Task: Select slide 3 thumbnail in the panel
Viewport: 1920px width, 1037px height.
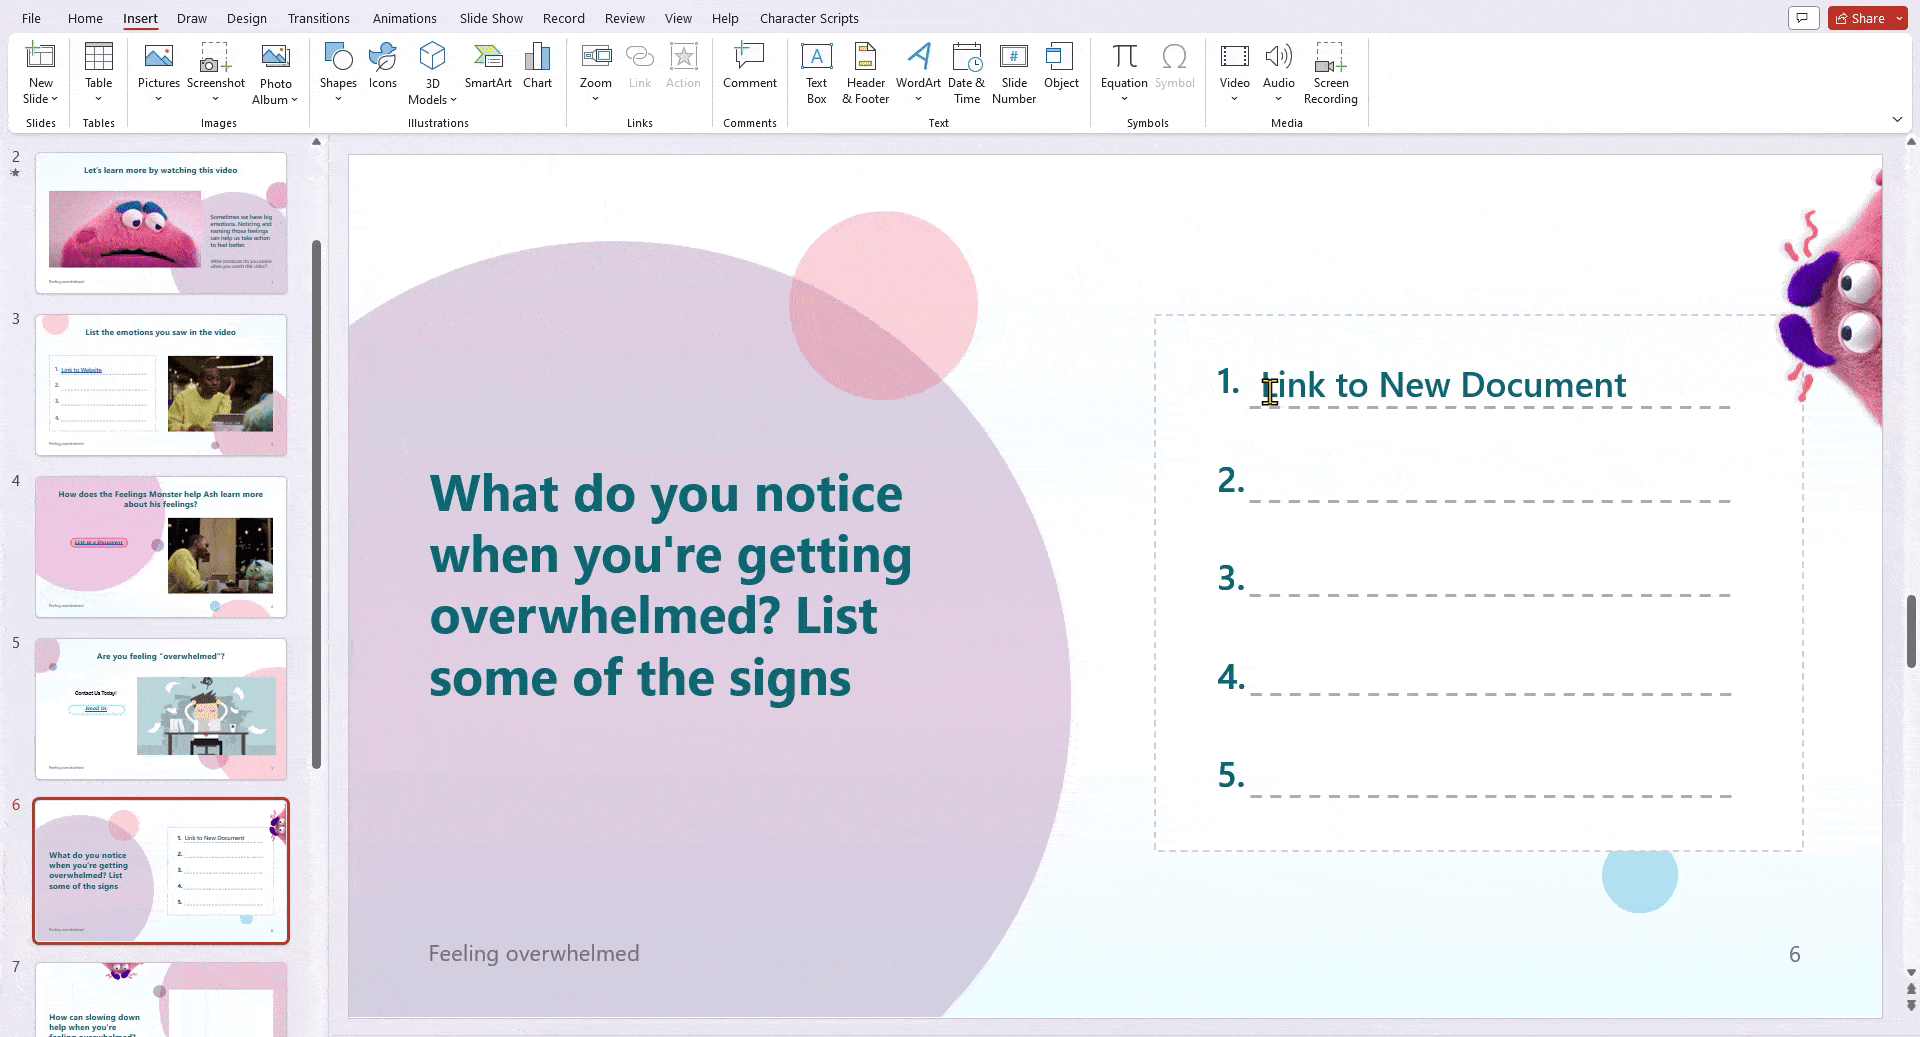Action: 161,384
